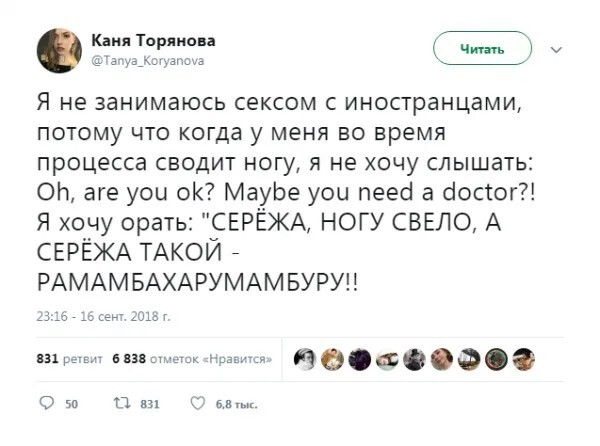The height and width of the screenshot is (446, 600).
Task: Click the retweet arrows icon
Action: click(x=122, y=403)
